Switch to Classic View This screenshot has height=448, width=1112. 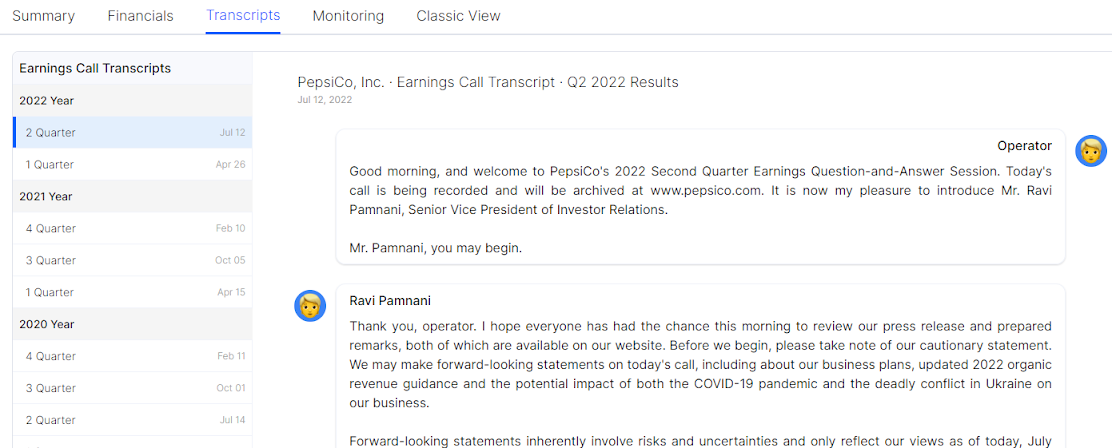coord(458,16)
